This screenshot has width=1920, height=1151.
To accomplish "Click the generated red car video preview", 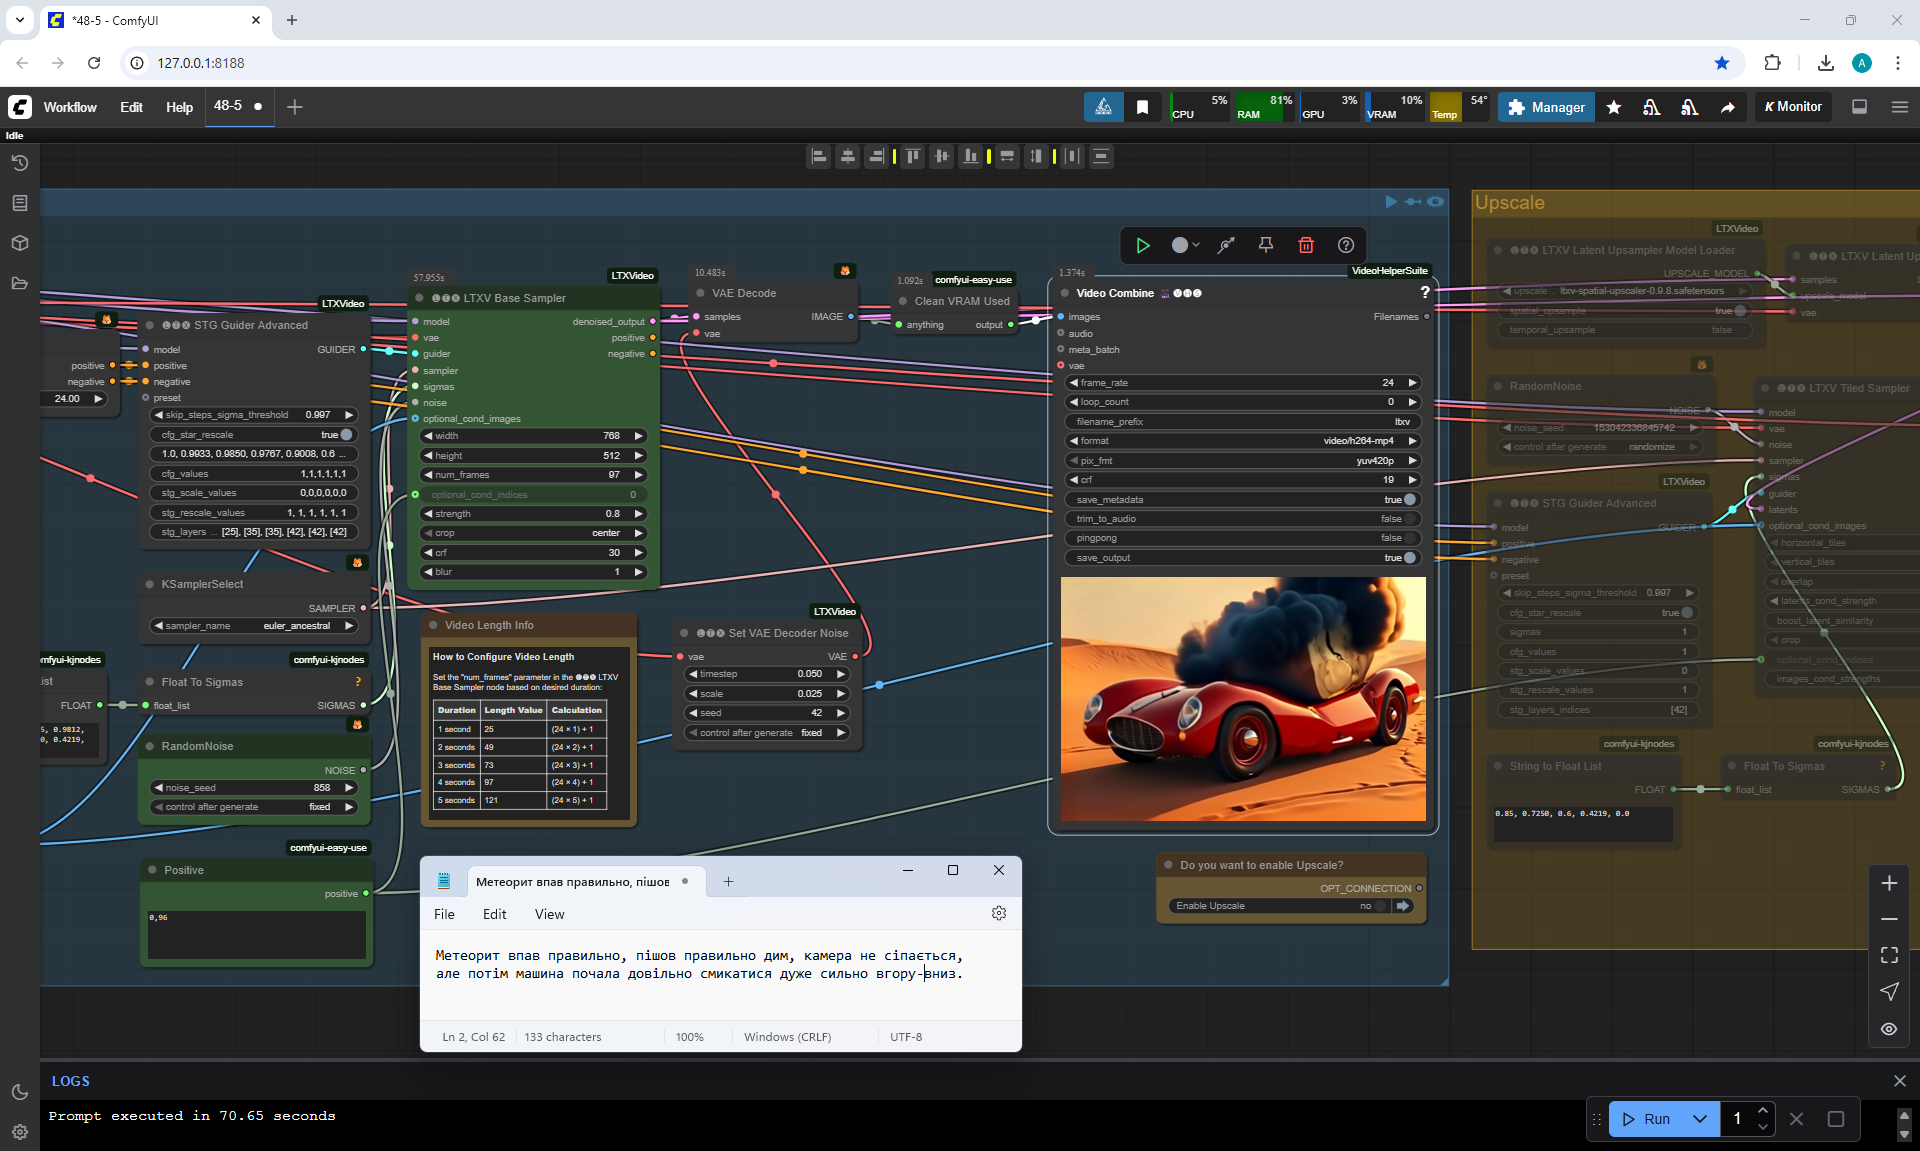I will coord(1243,699).
